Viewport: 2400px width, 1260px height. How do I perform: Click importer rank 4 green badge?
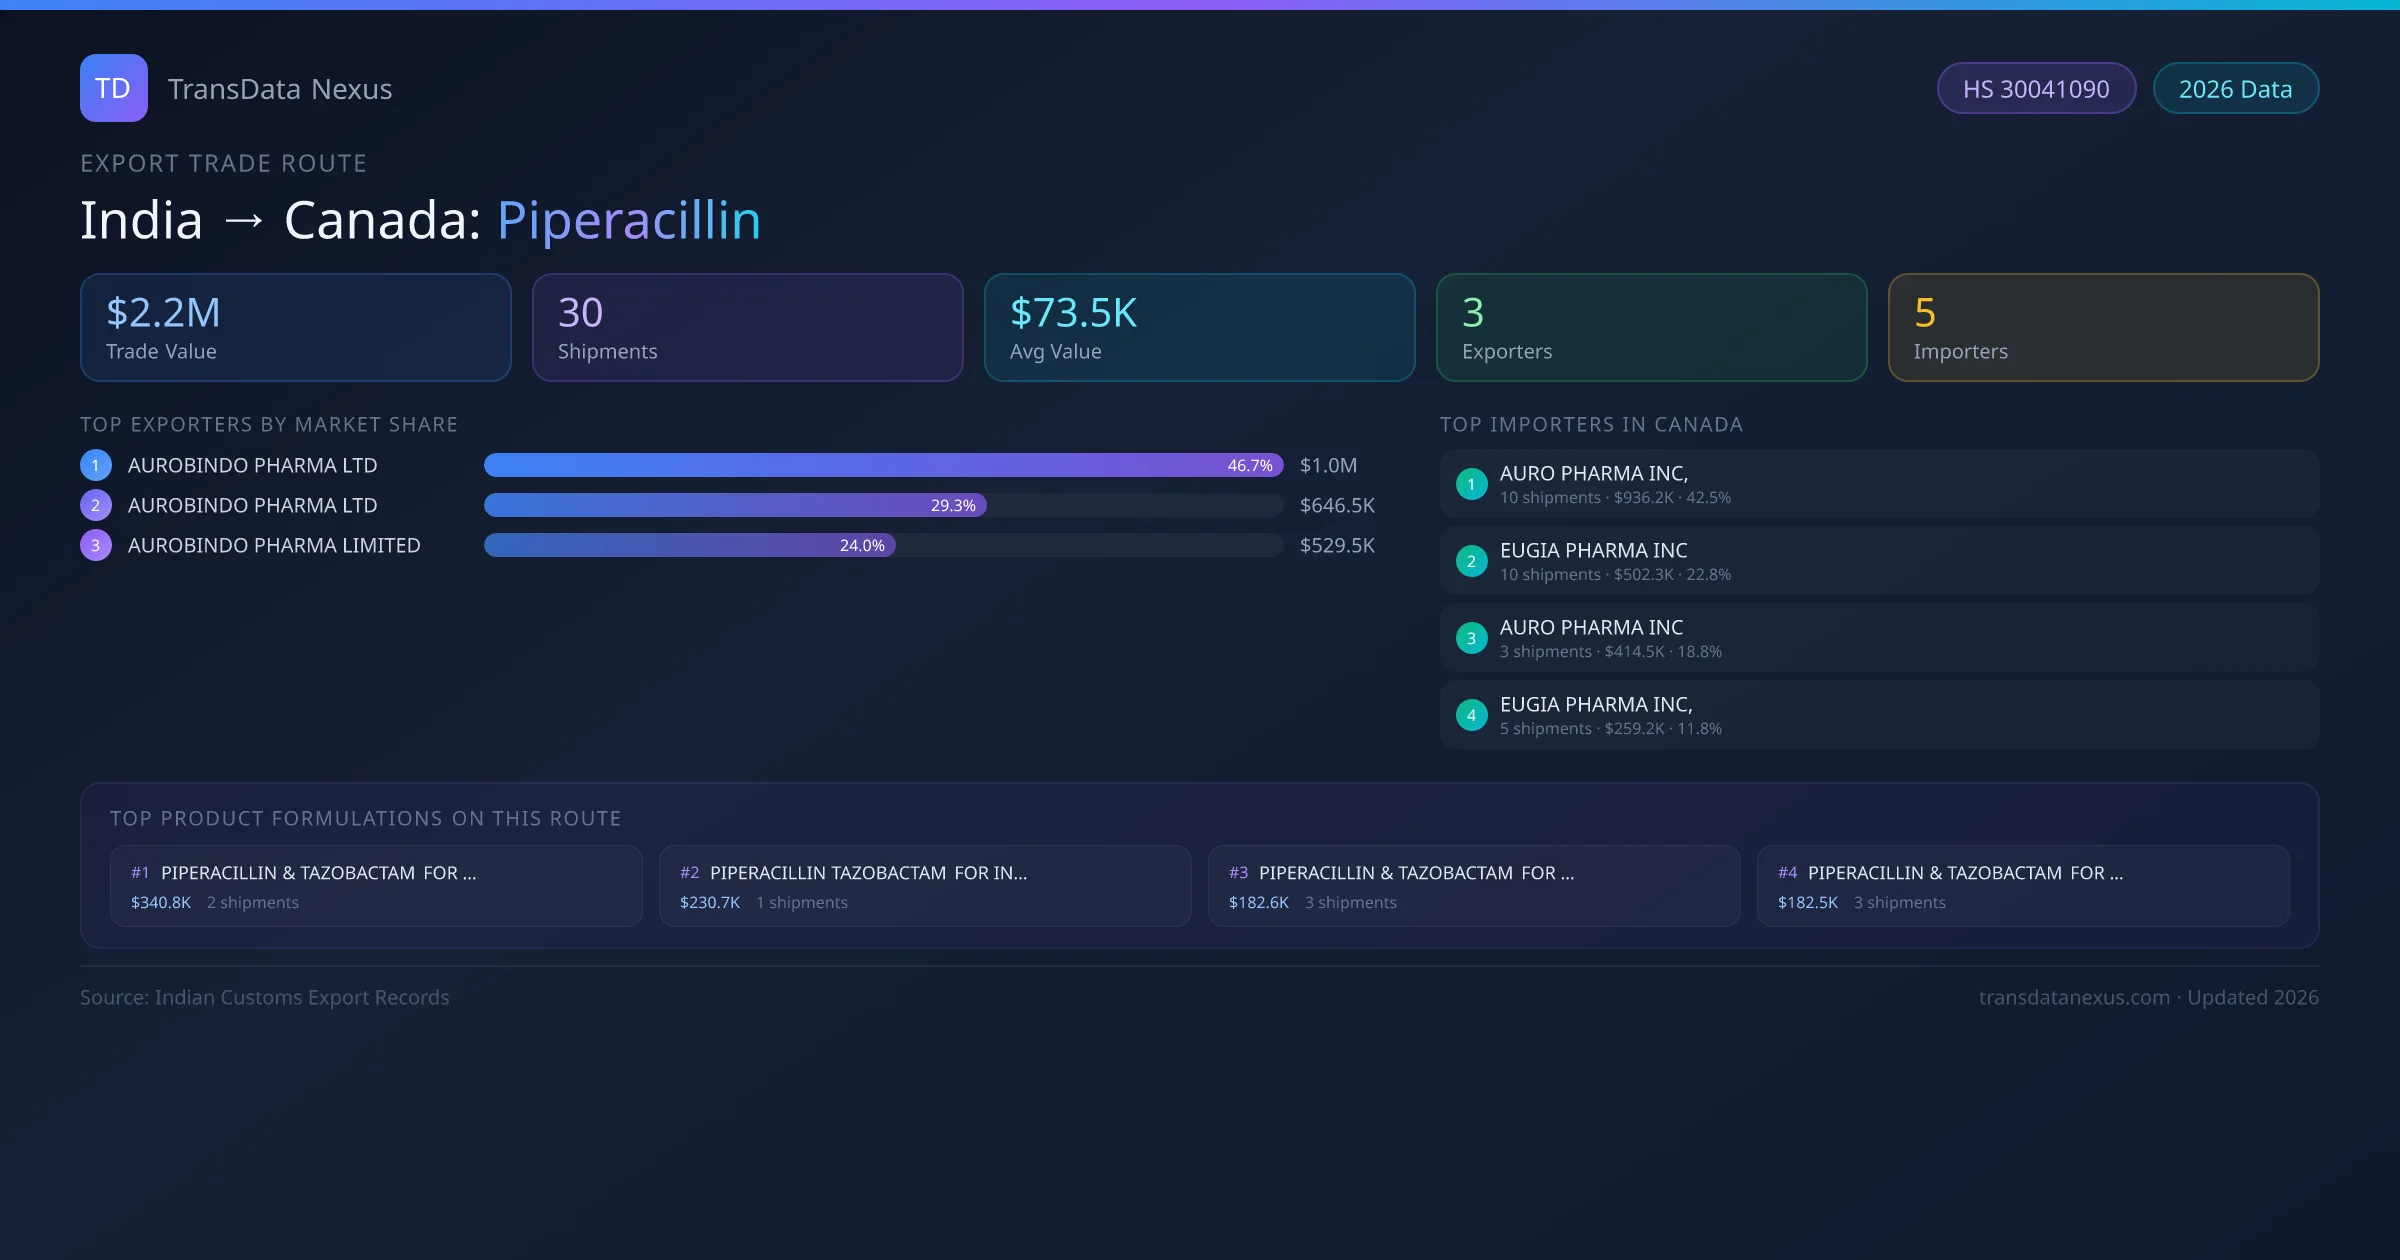[1471, 715]
